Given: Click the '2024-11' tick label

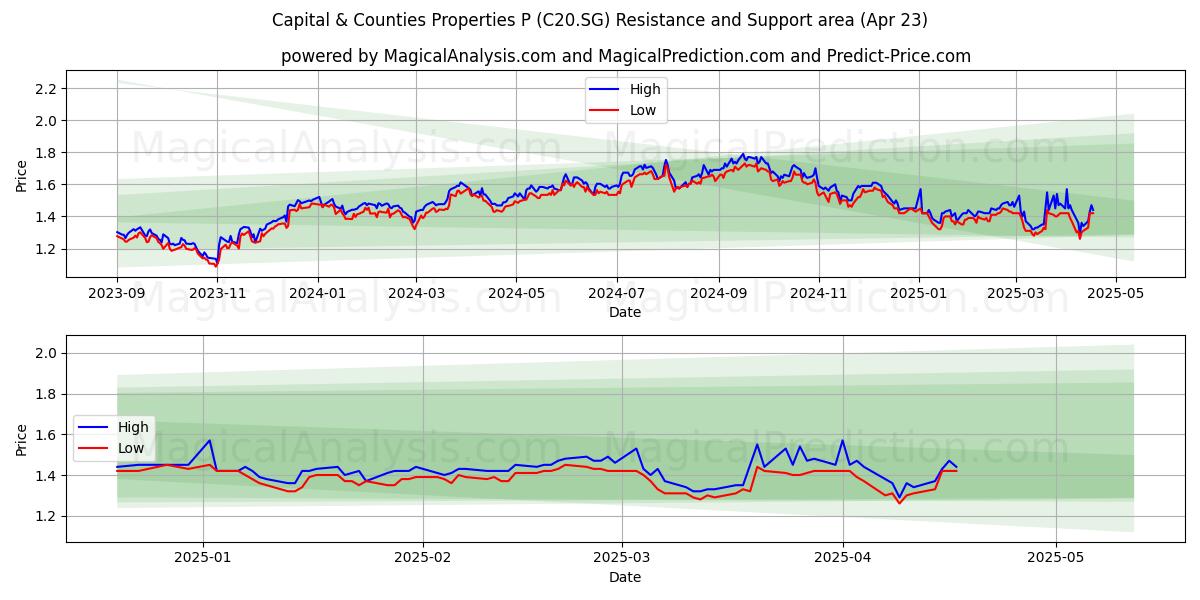Looking at the screenshot, I should click(x=819, y=293).
